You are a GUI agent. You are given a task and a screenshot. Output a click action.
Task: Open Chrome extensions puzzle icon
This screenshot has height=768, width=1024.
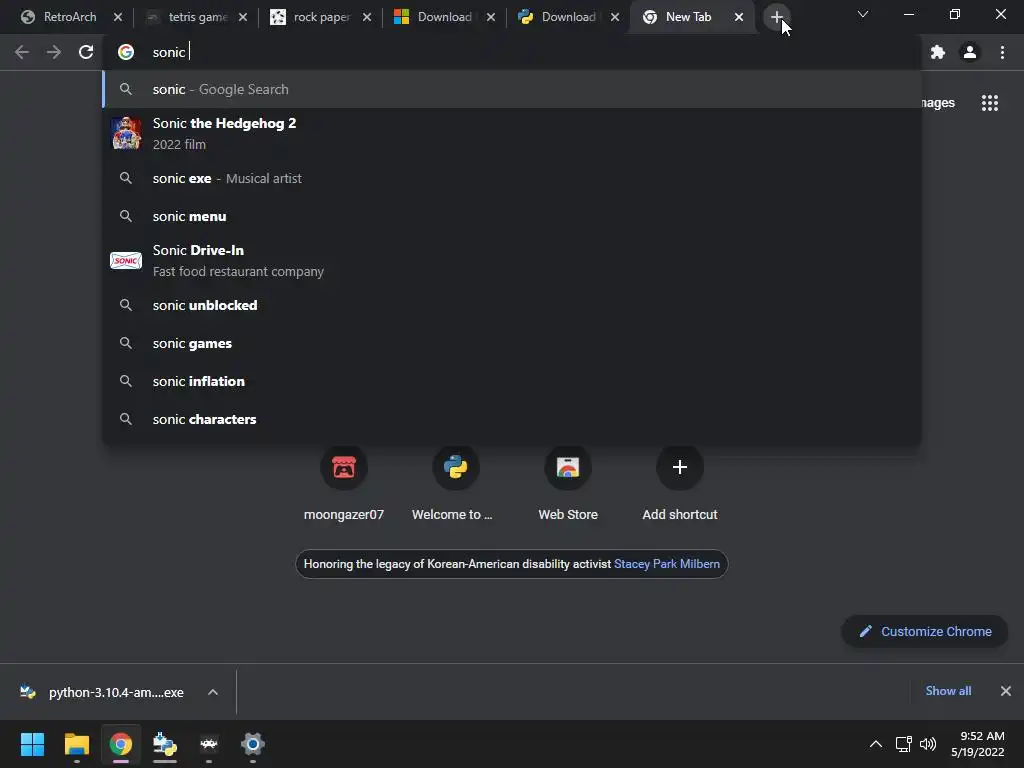[938, 52]
